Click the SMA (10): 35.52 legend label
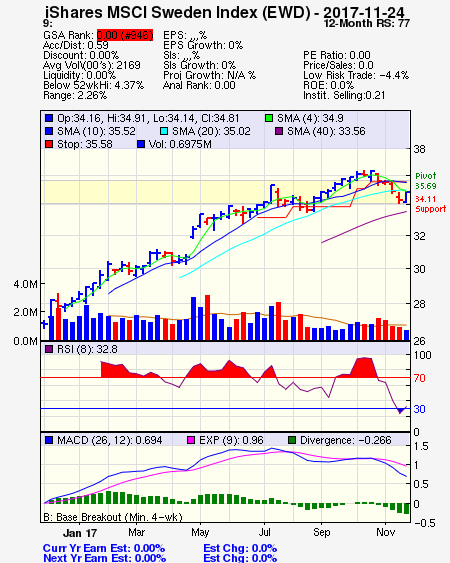The image size is (450, 563). click(96, 131)
